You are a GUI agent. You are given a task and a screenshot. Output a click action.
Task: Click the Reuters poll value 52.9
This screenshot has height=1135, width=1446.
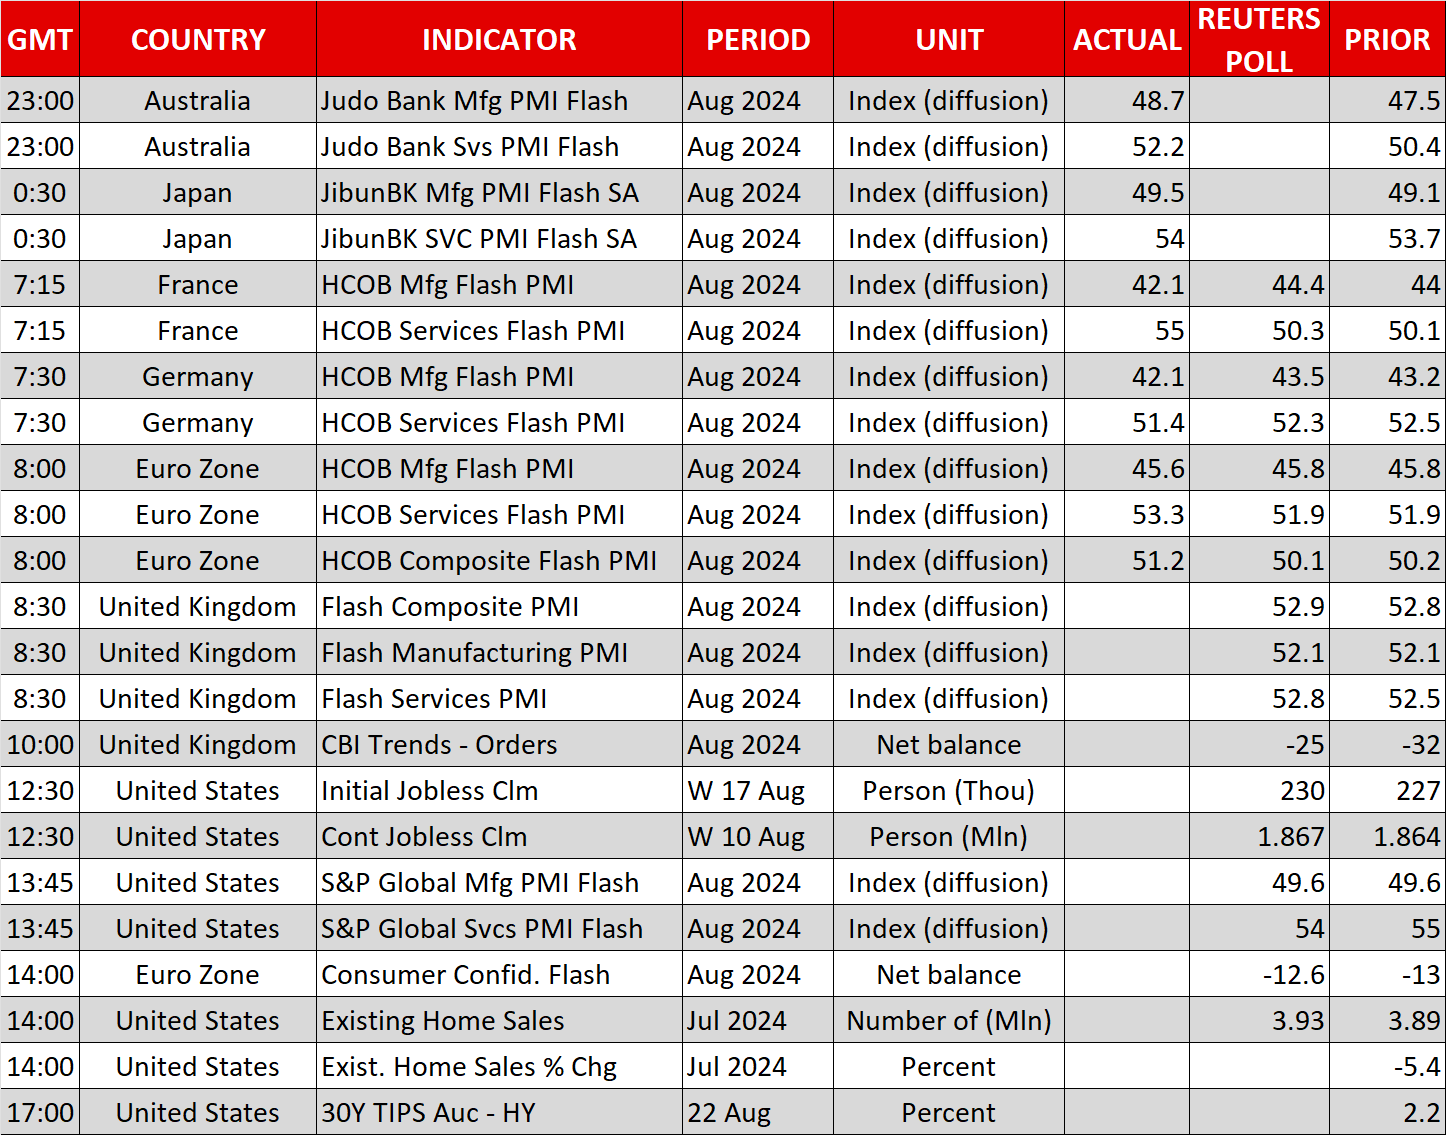[1297, 606]
